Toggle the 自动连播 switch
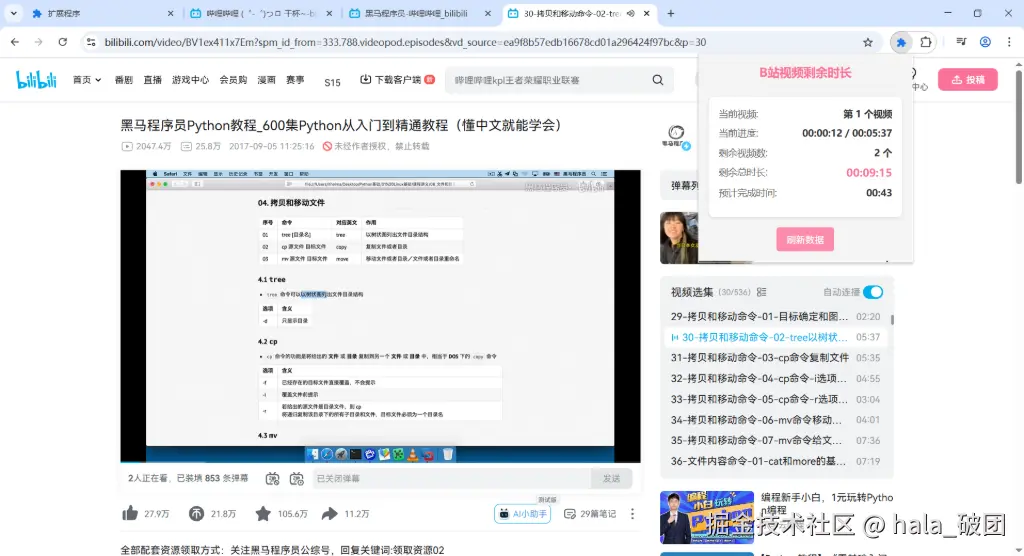Screen dimensions: 1024x556 pos(872,292)
